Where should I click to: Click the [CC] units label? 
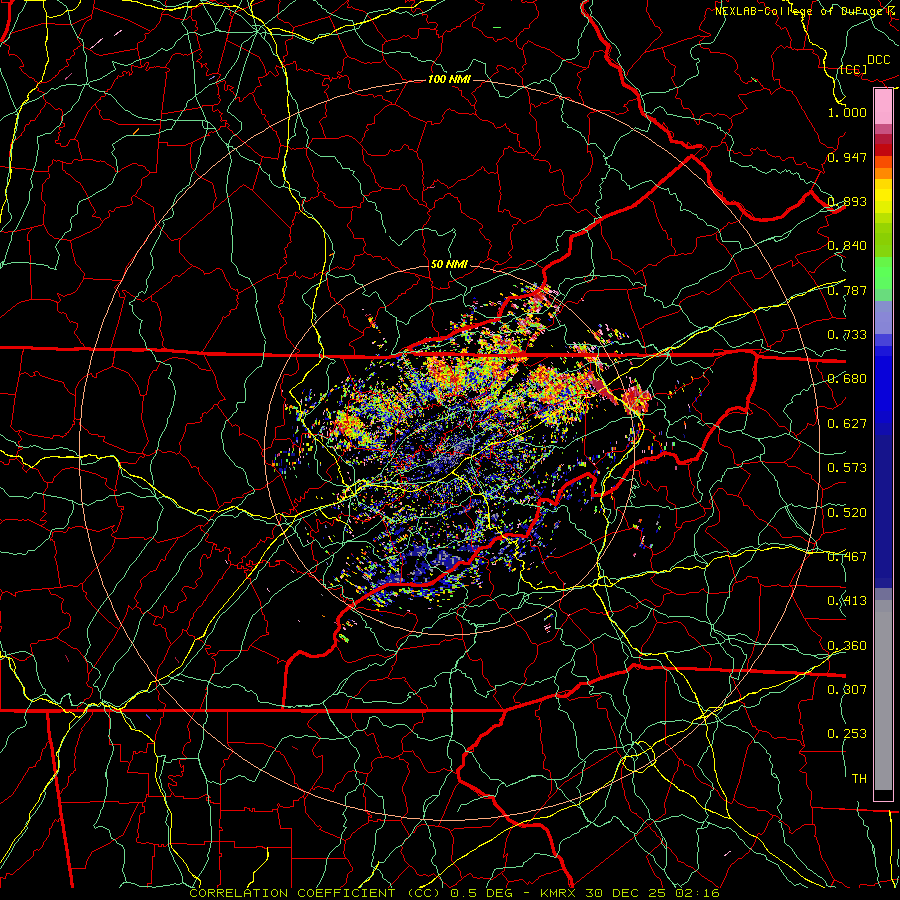(x=854, y=70)
